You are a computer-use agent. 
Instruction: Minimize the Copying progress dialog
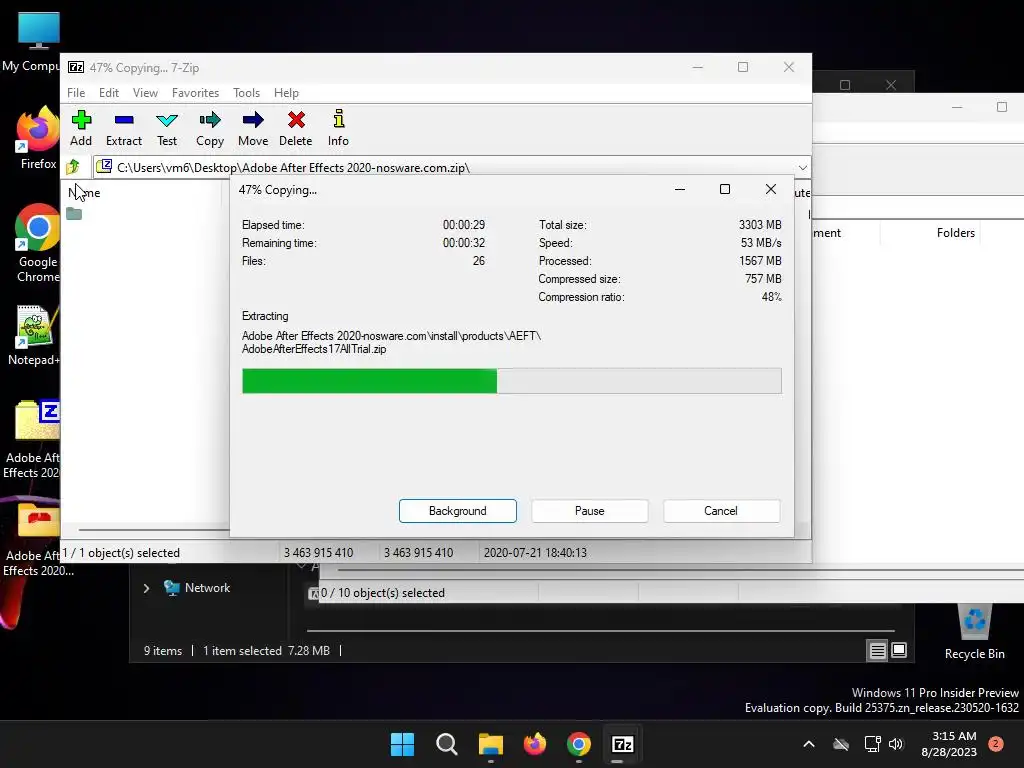tap(680, 189)
